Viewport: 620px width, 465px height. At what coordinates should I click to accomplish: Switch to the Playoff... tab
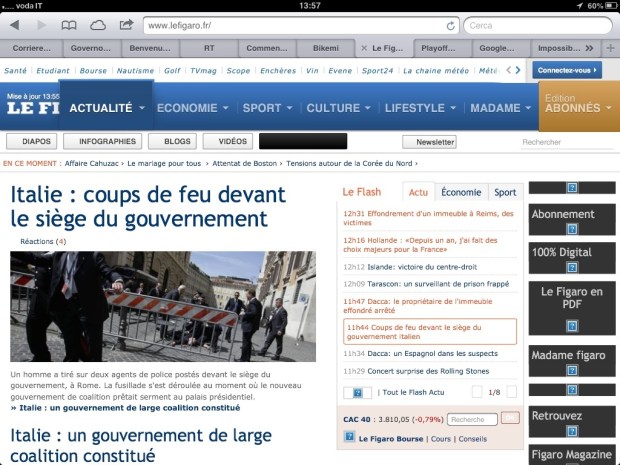pyautogui.click(x=438, y=48)
